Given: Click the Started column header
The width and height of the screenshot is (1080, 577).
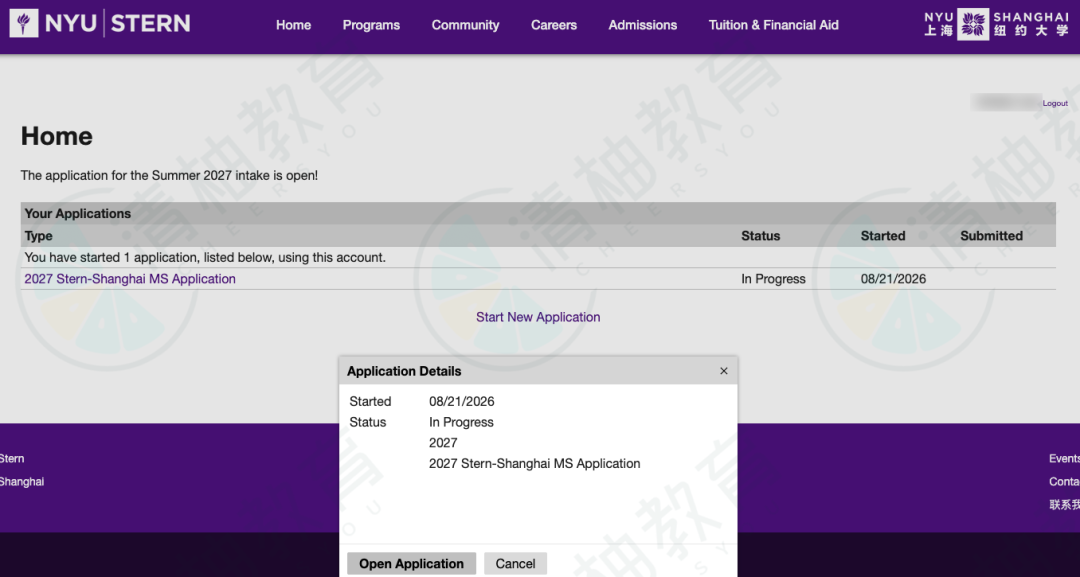Looking at the screenshot, I should (883, 236).
